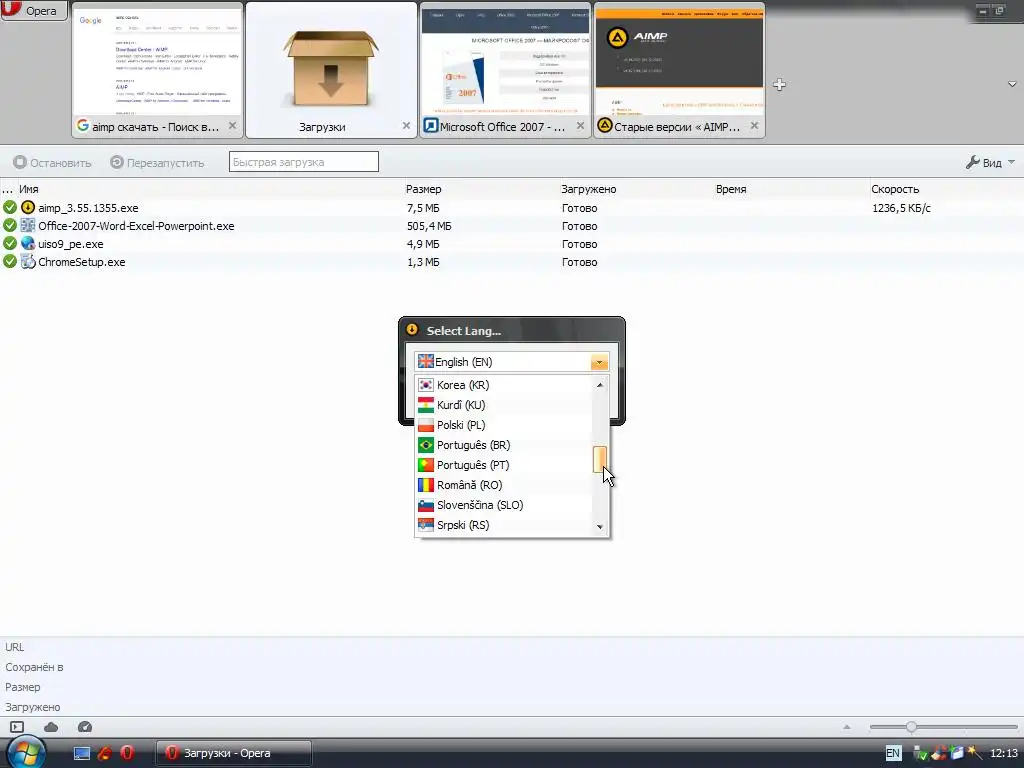Sort downloads by Имя column

click(x=29, y=189)
